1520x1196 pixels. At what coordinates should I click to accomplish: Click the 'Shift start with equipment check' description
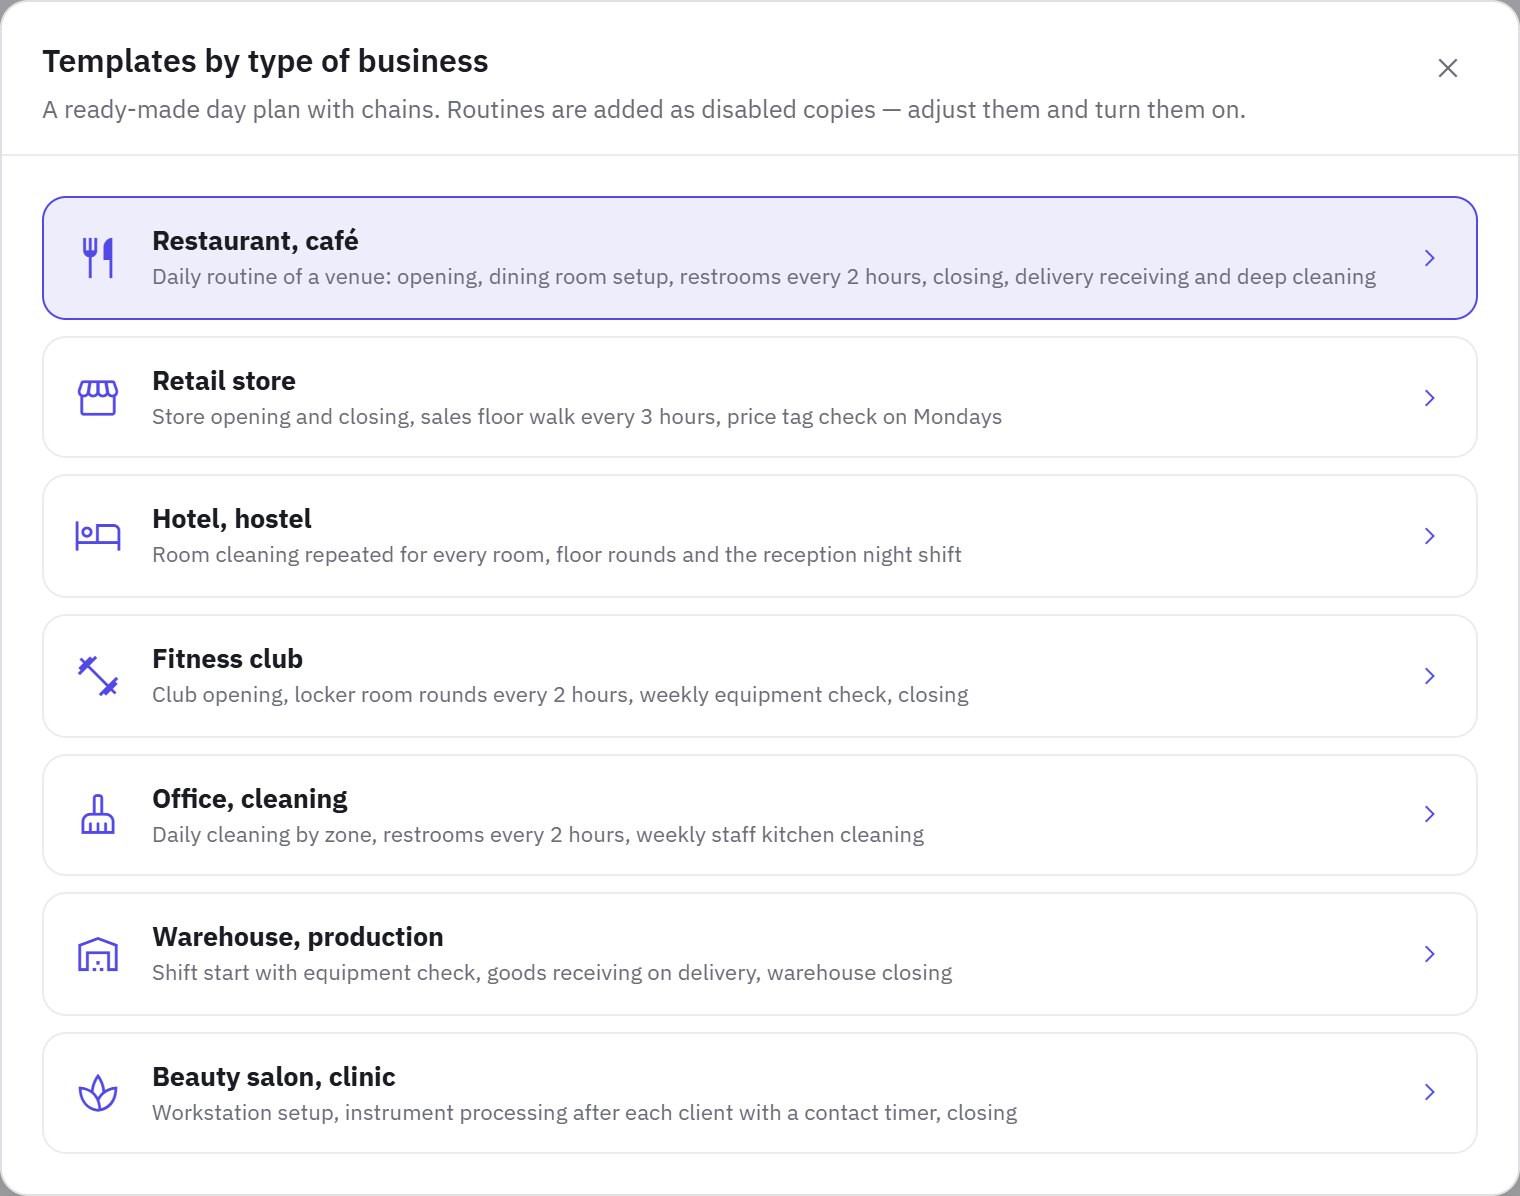coord(552,973)
